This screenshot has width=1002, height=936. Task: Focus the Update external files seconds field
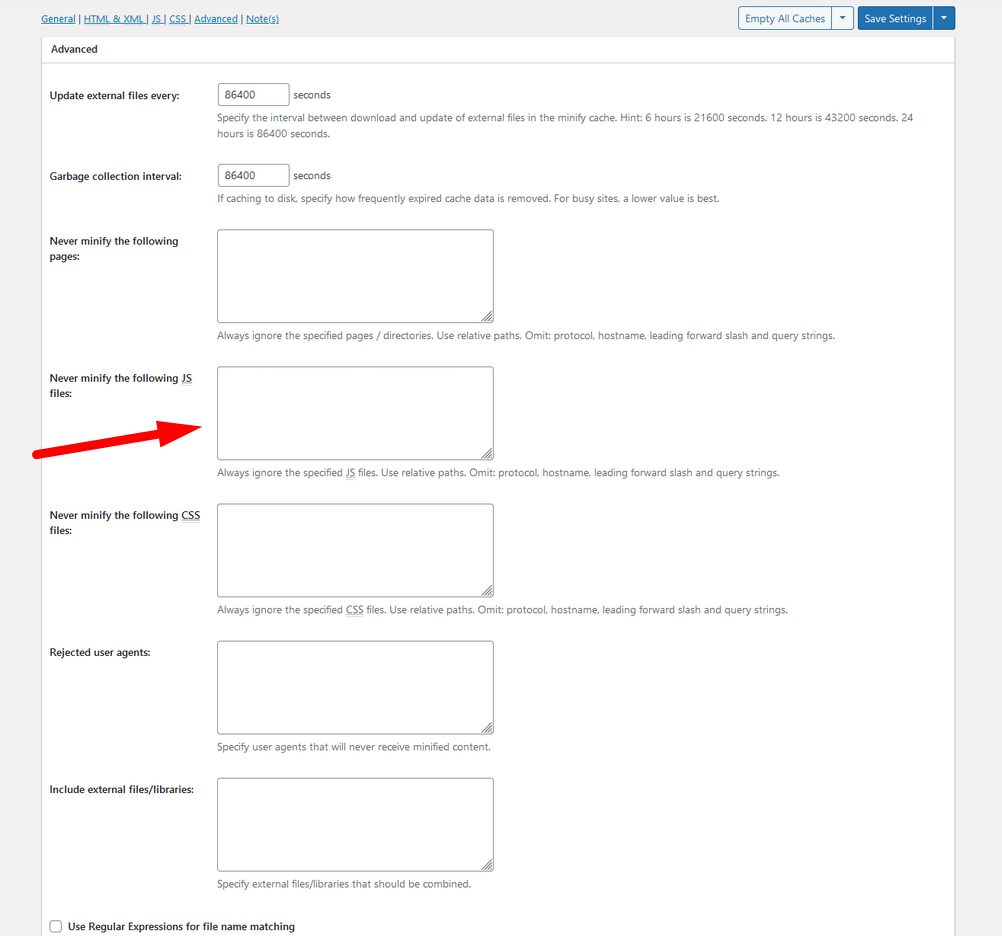point(253,95)
